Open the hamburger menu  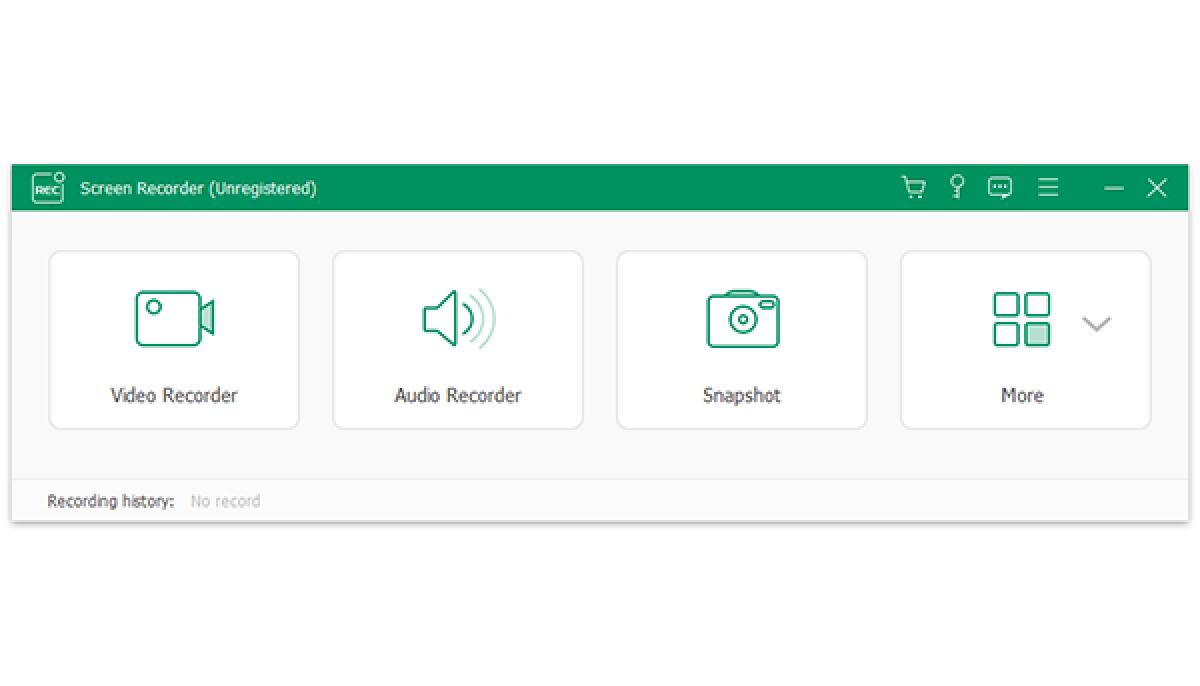(x=1048, y=187)
